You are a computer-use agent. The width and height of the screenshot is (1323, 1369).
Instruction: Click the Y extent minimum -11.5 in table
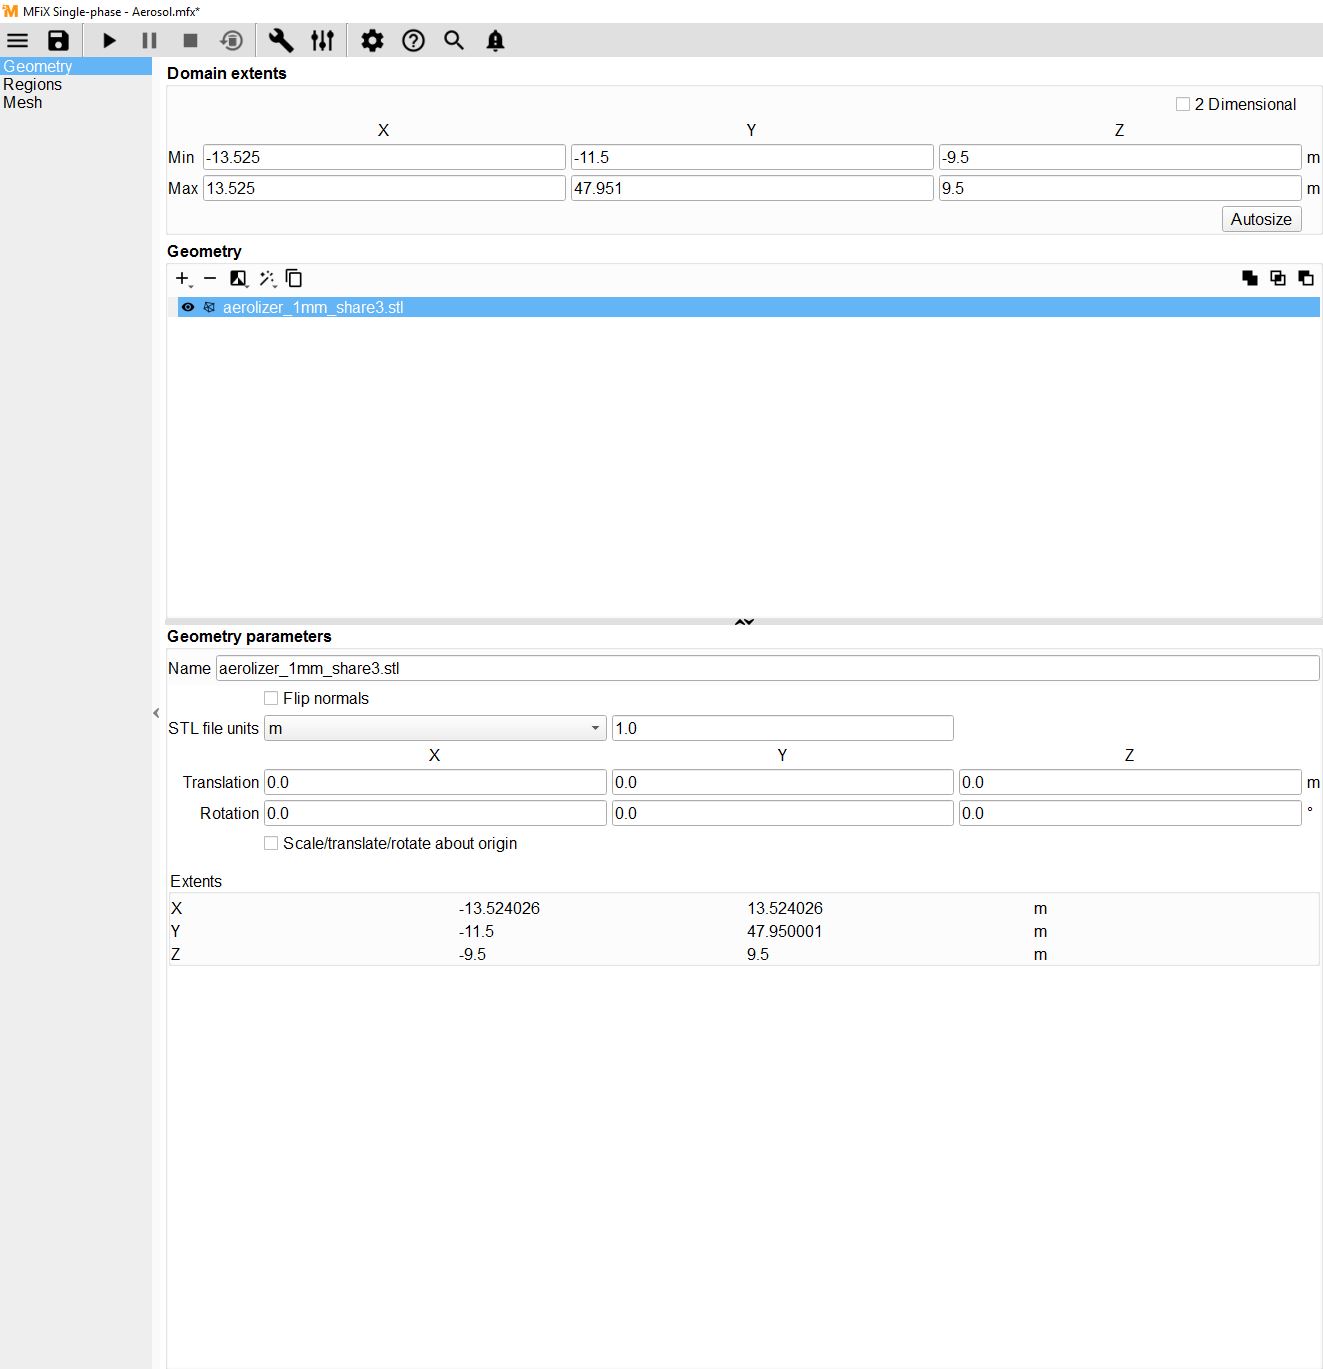tap(476, 931)
